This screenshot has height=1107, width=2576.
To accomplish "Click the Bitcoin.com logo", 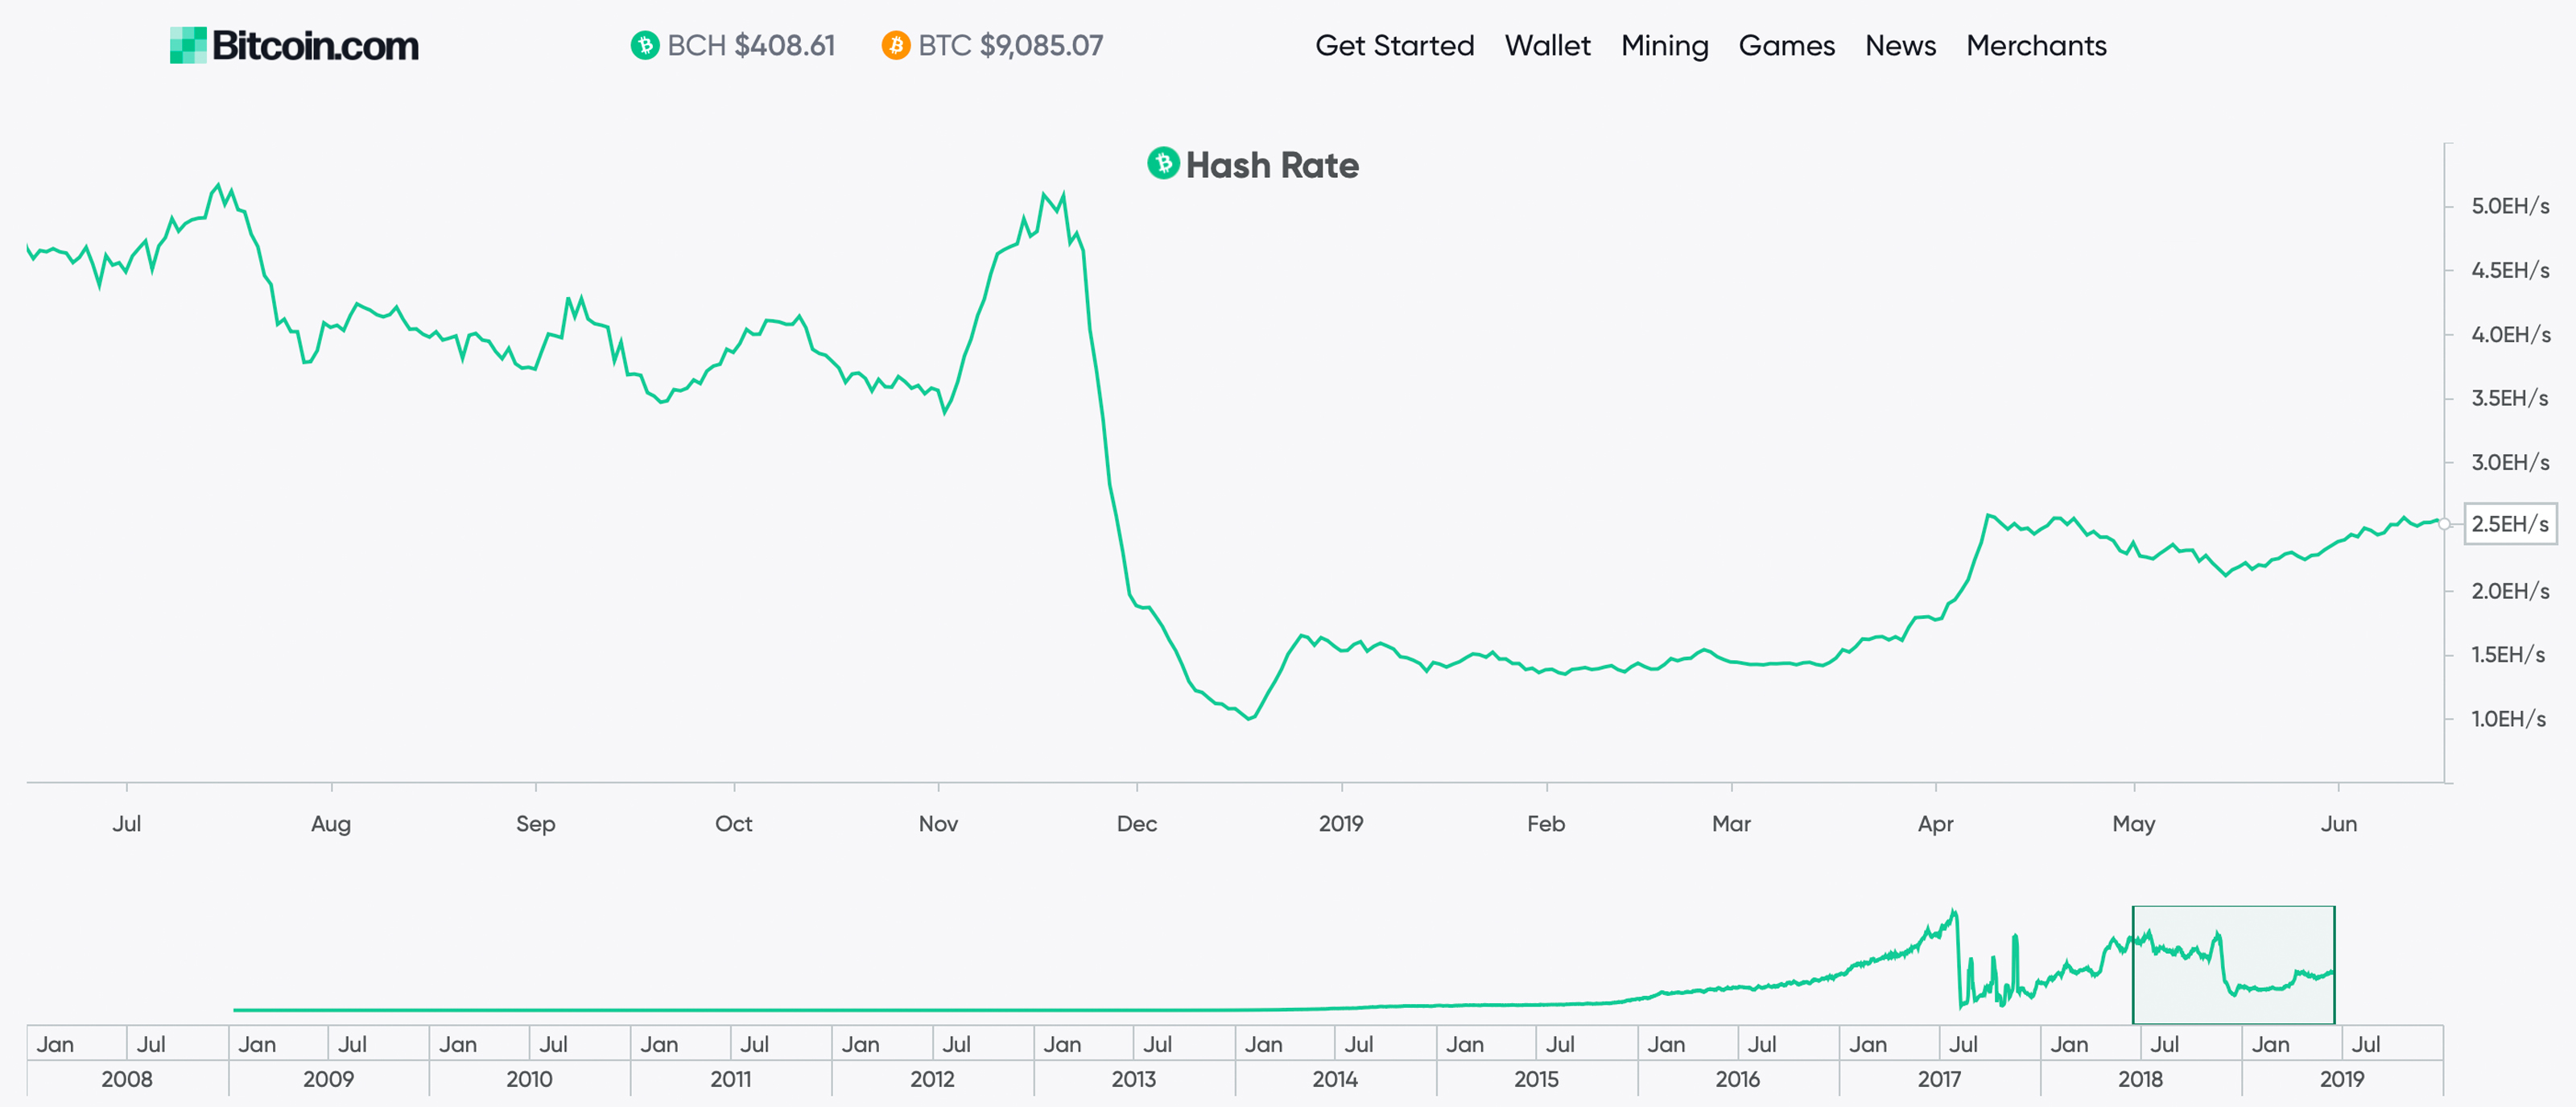I will click(x=294, y=45).
